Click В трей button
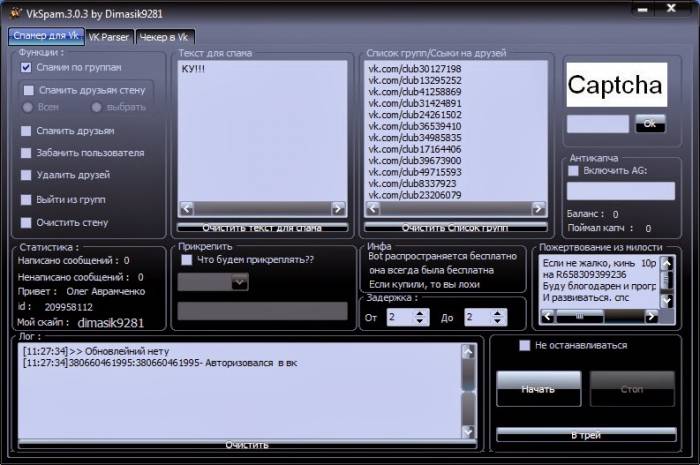Image resolution: width=700 pixels, height=465 pixels. 586,435
